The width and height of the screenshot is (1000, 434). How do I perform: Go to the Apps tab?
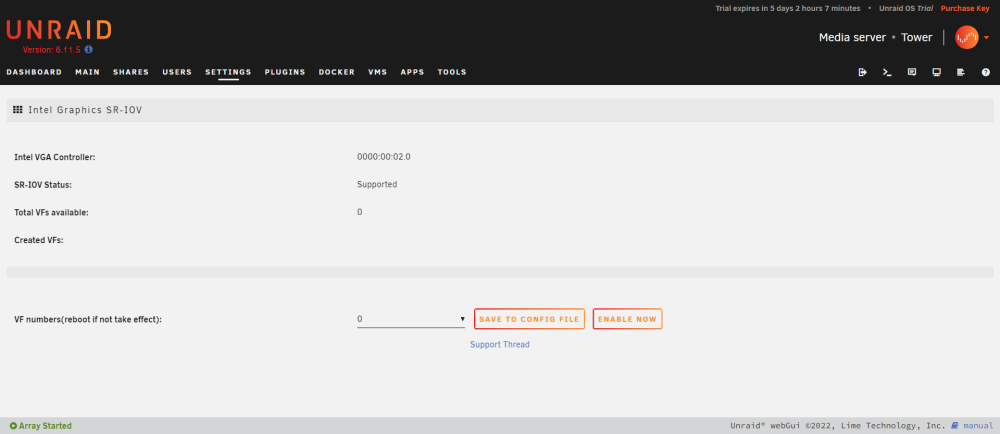412,72
